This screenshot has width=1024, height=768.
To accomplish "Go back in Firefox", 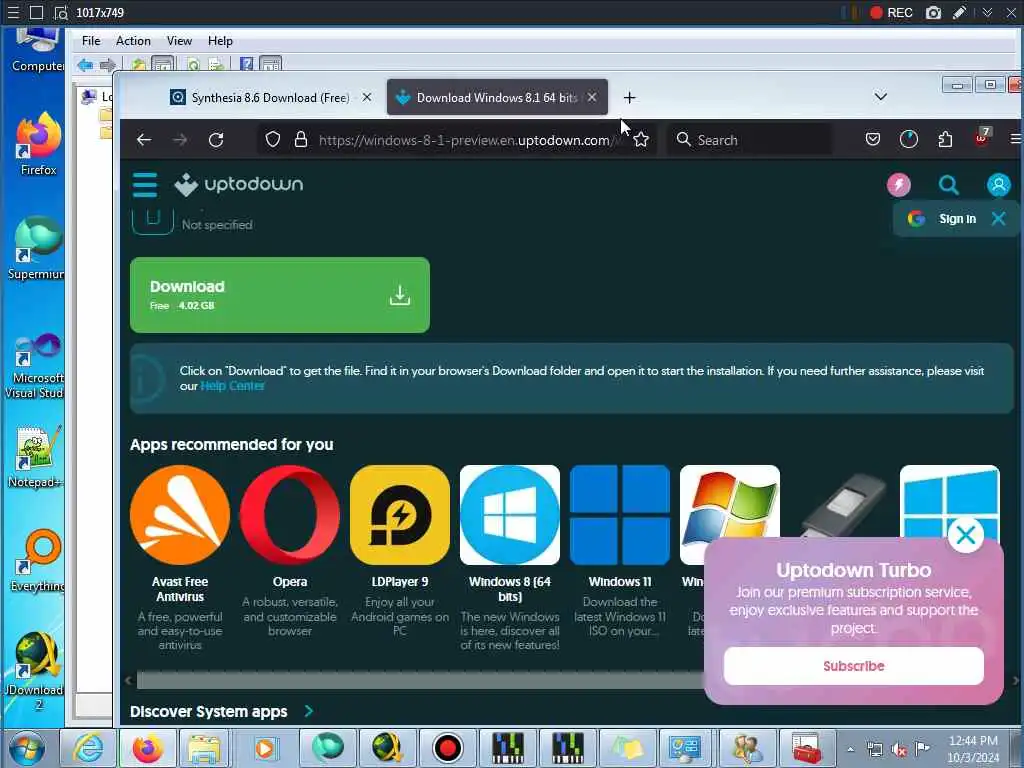I will (144, 140).
